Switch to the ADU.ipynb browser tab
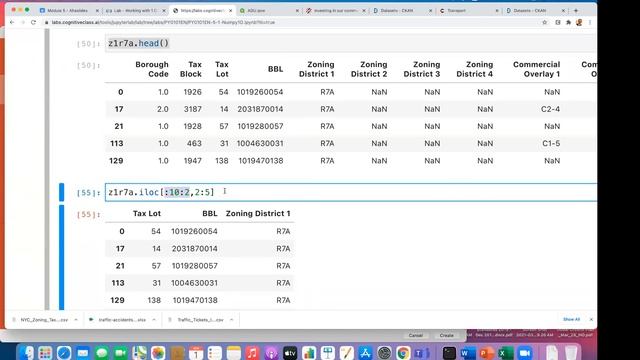Viewport: 640px width, 360px height. point(269,11)
